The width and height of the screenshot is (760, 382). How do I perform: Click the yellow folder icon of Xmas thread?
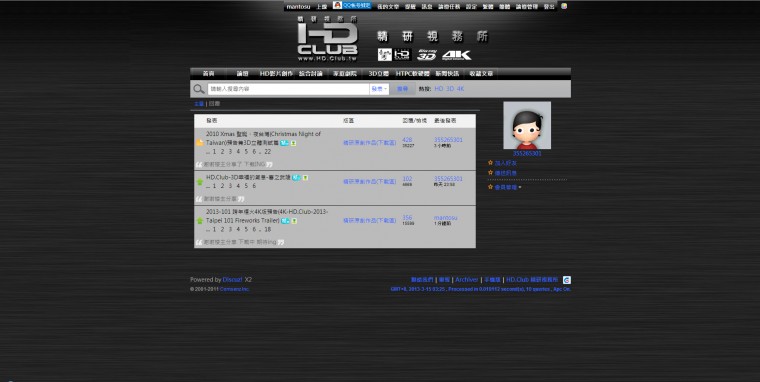click(x=200, y=143)
